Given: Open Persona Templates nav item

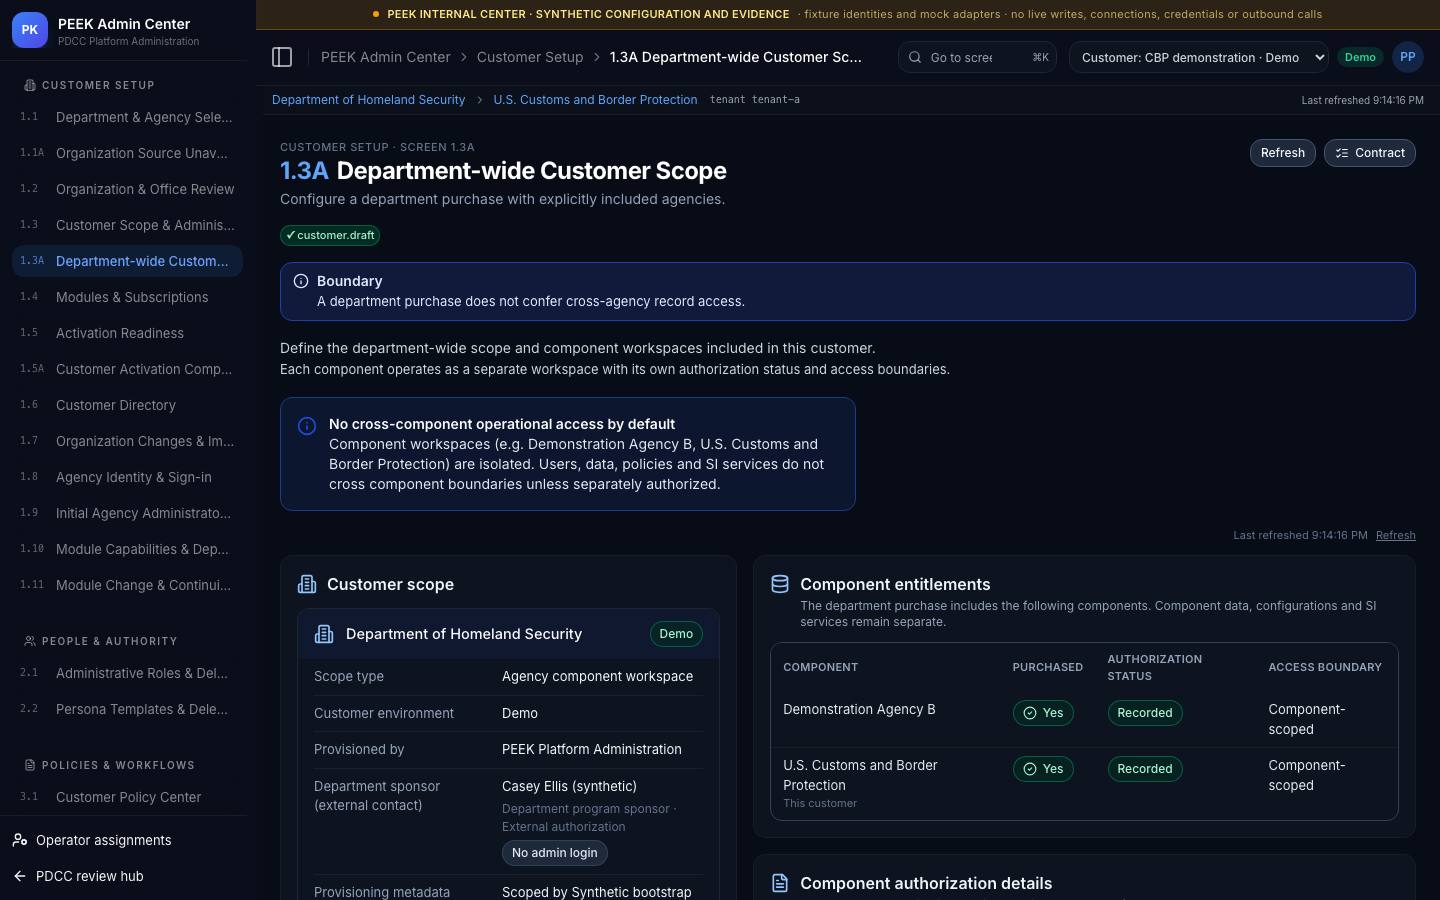Looking at the screenshot, I should [x=127, y=709].
